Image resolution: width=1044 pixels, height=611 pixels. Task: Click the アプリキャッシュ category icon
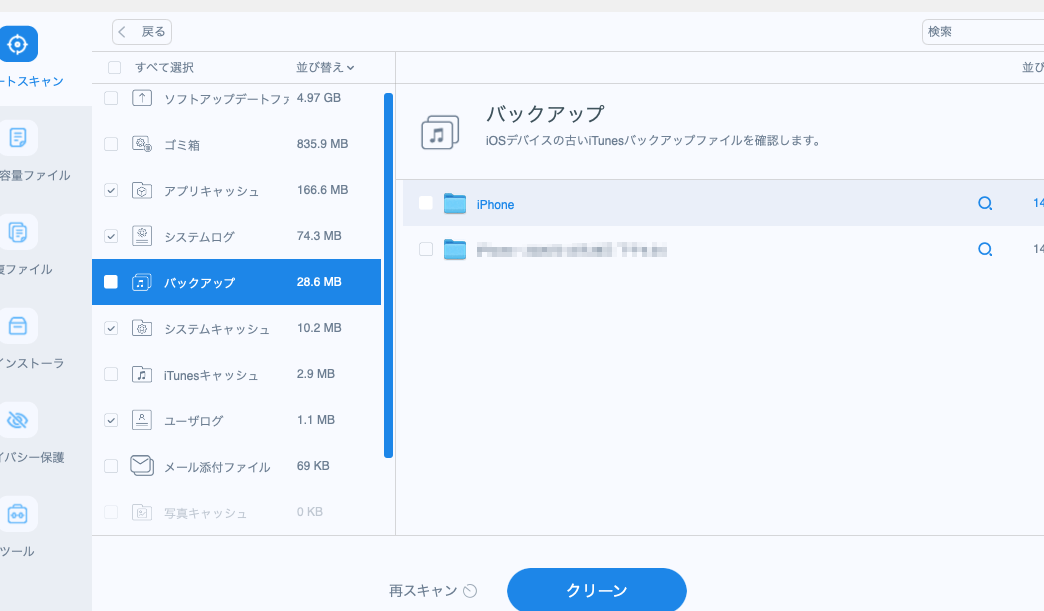click(x=142, y=190)
